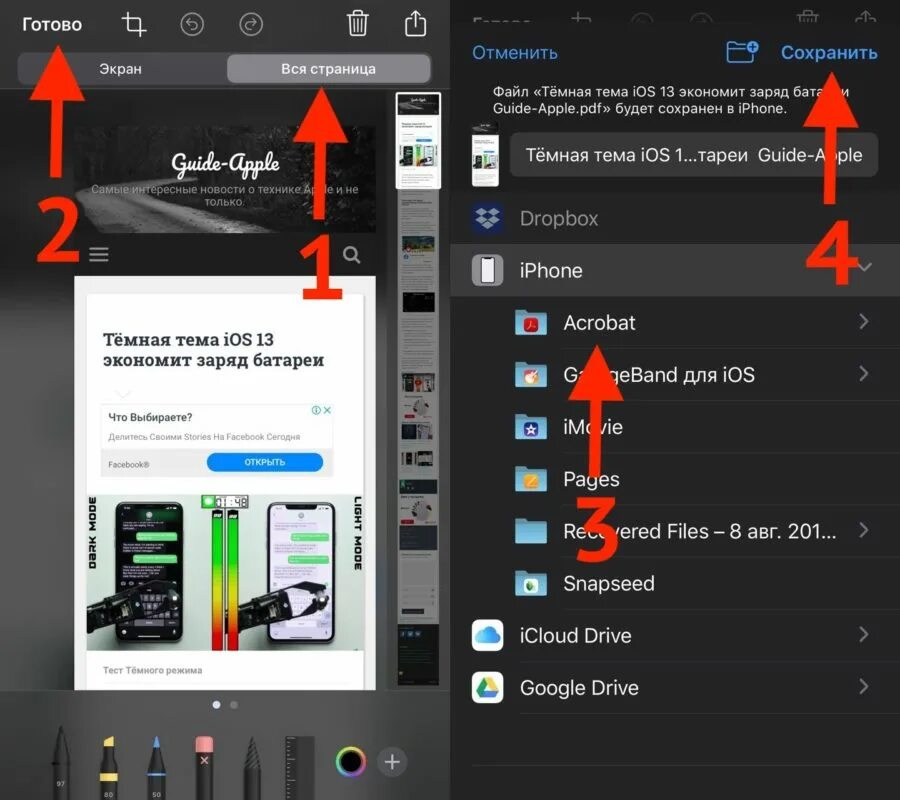Tap the blue ОТКРЫТЬ ad button
The height and width of the screenshot is (800, 900).
click(x=265, y=462)
